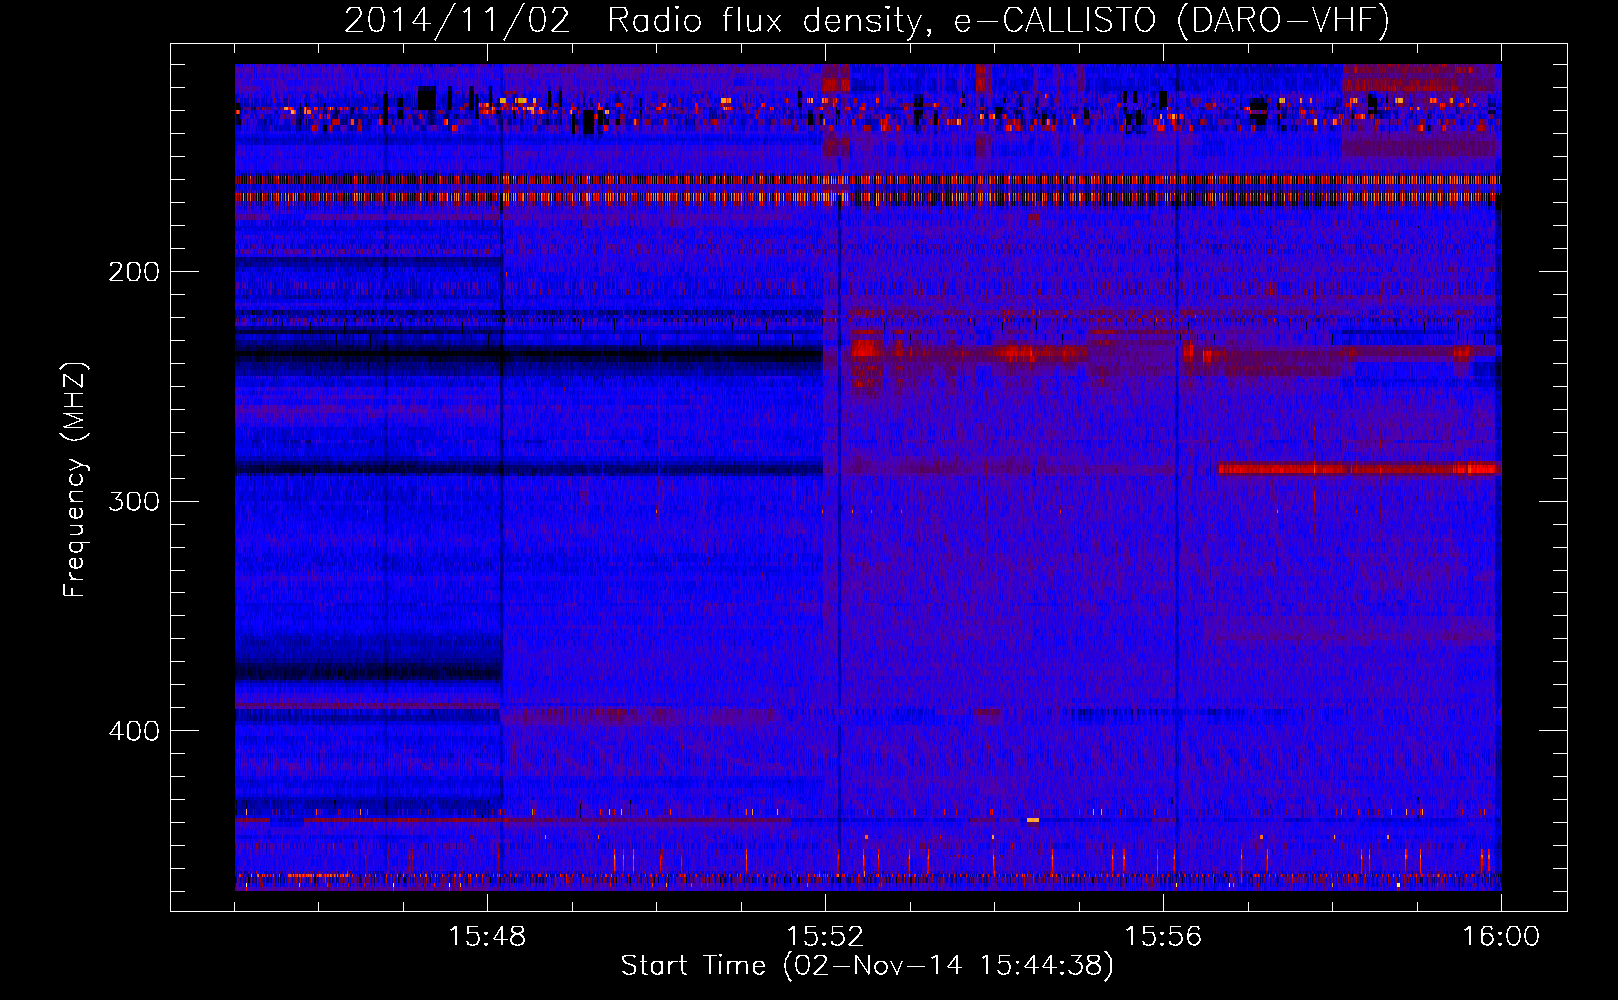Select the 15:52 time tick label
1618x1000 pixels.
pyautogui.click(x=825, y=937)
